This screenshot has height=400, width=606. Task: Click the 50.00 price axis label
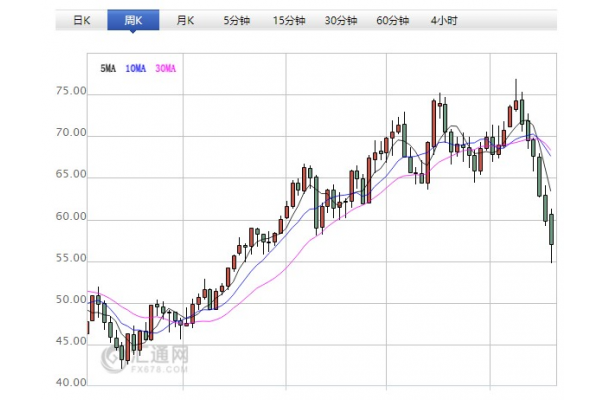click(71, 300)
